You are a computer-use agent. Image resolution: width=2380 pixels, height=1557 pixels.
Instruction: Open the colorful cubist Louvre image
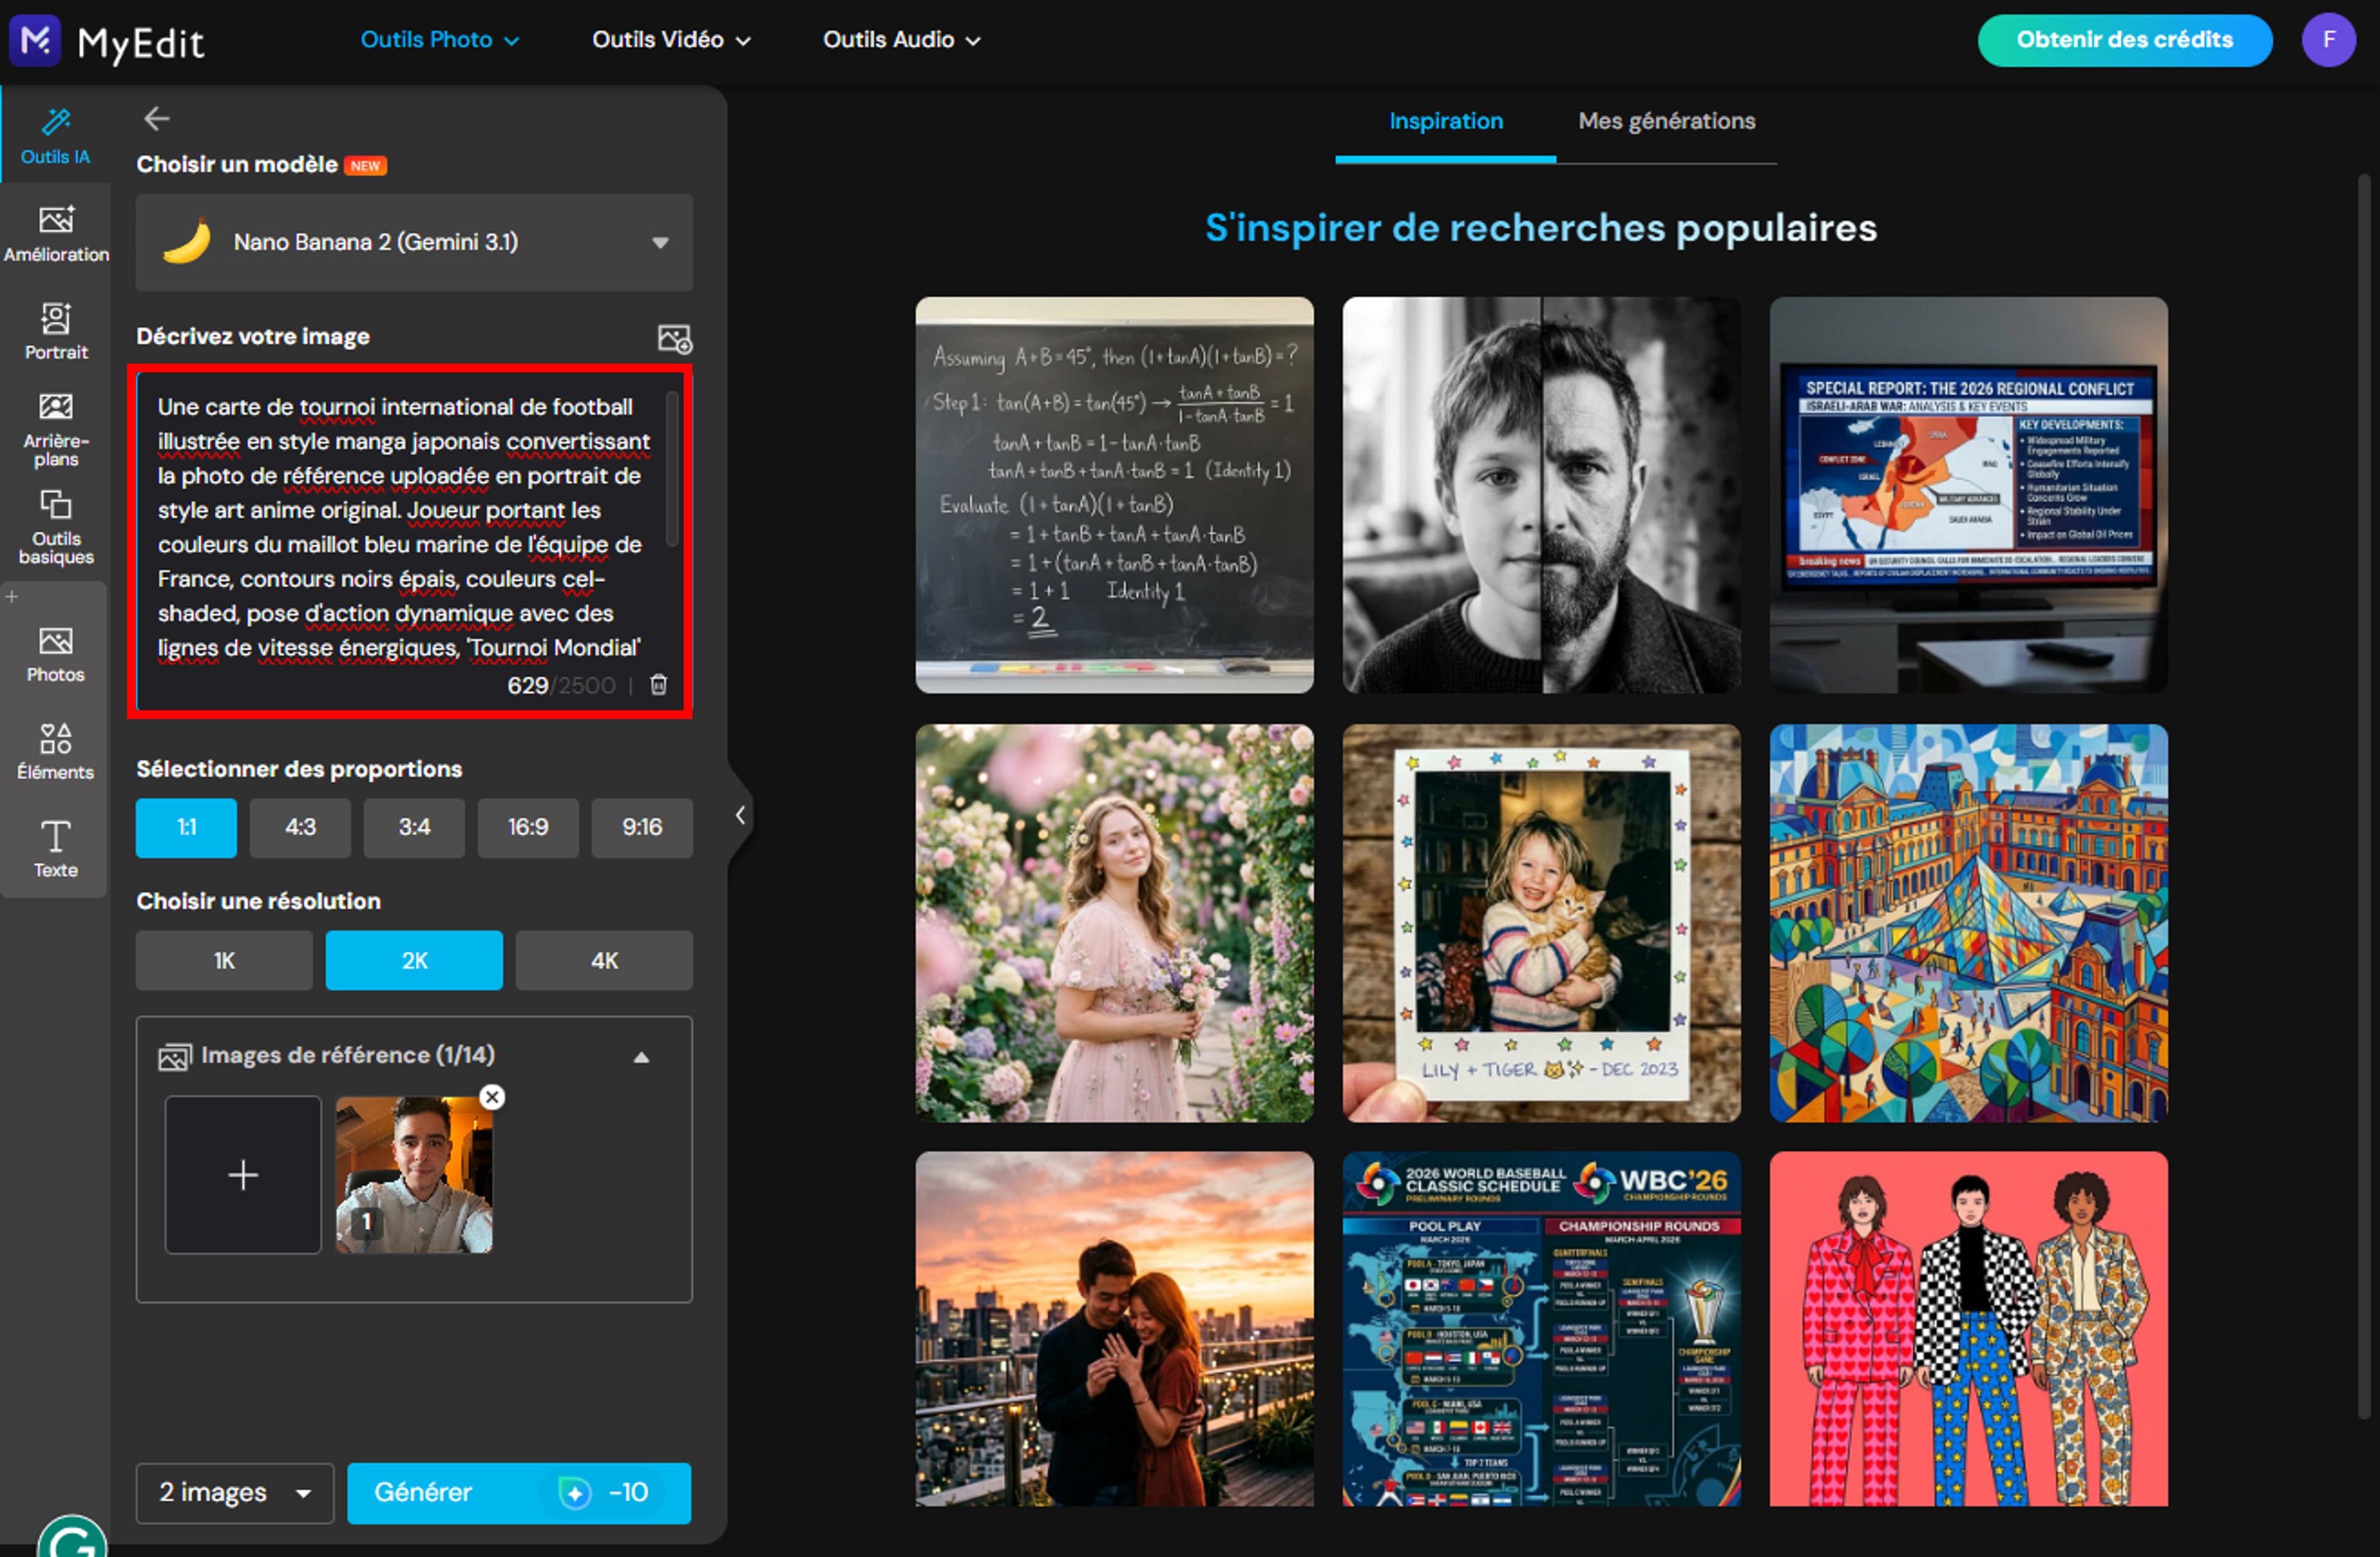coord(1969,923)
